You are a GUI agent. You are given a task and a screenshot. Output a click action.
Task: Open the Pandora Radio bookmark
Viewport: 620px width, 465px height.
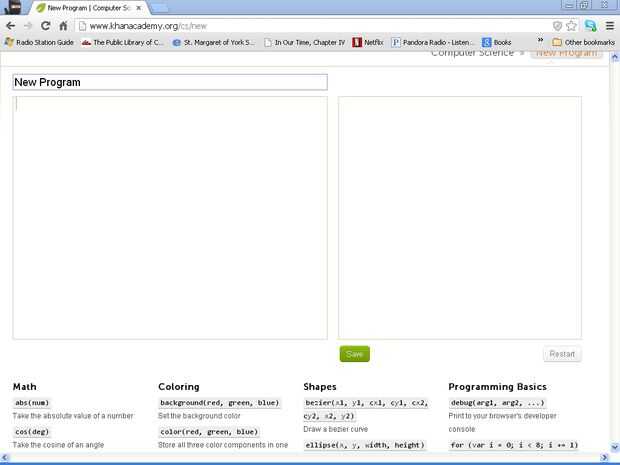coord(432,42)
